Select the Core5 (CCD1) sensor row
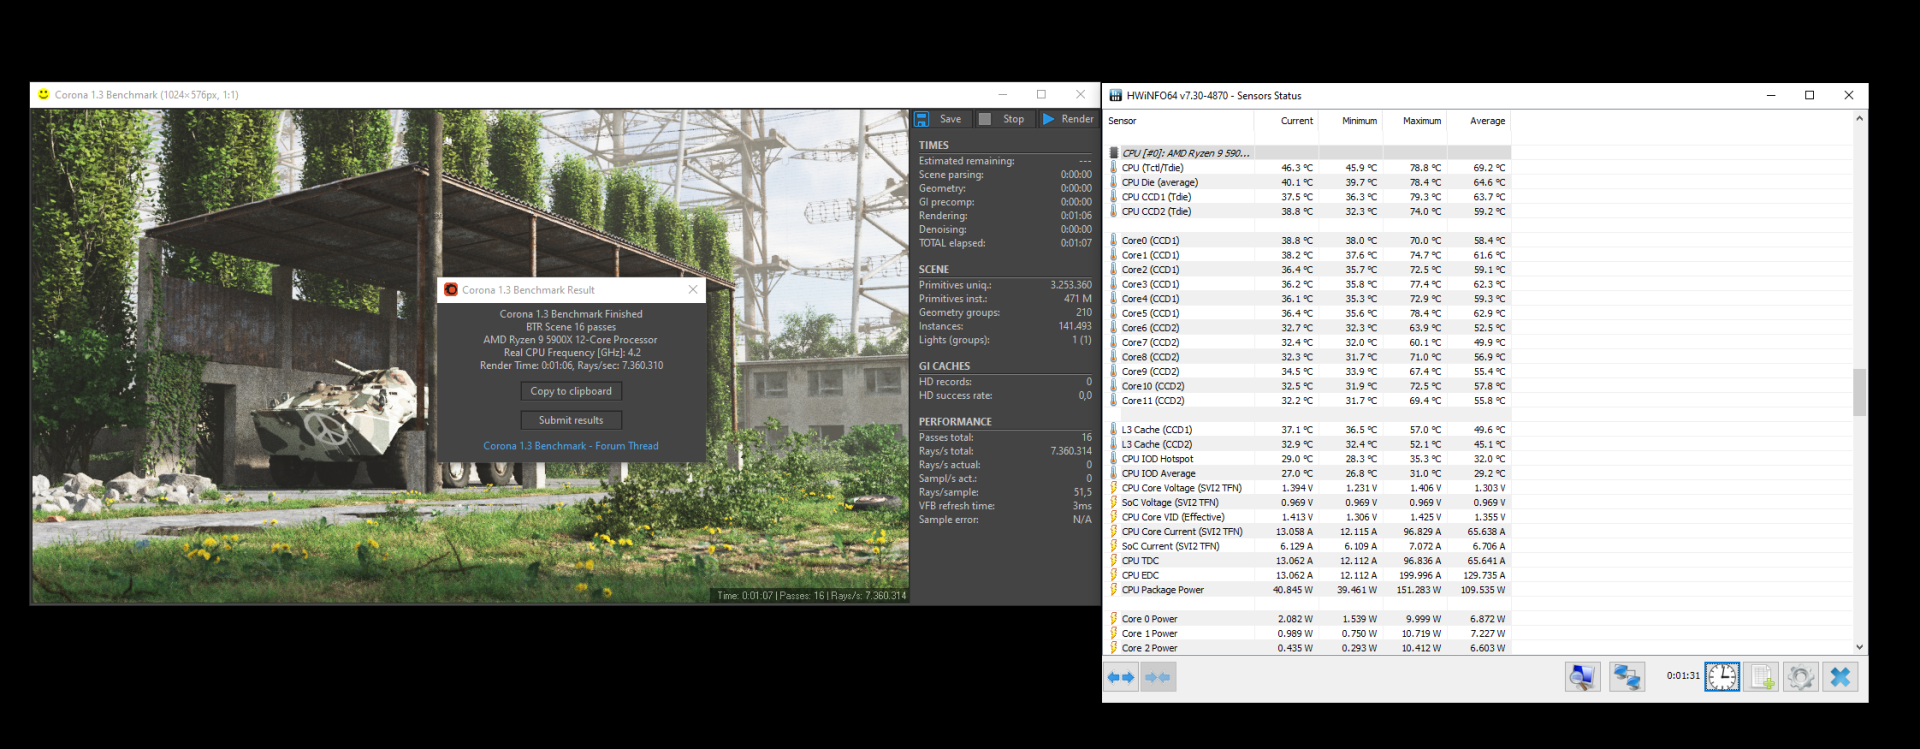Viewport: 1920px width, 749px height. point(1307,313)
